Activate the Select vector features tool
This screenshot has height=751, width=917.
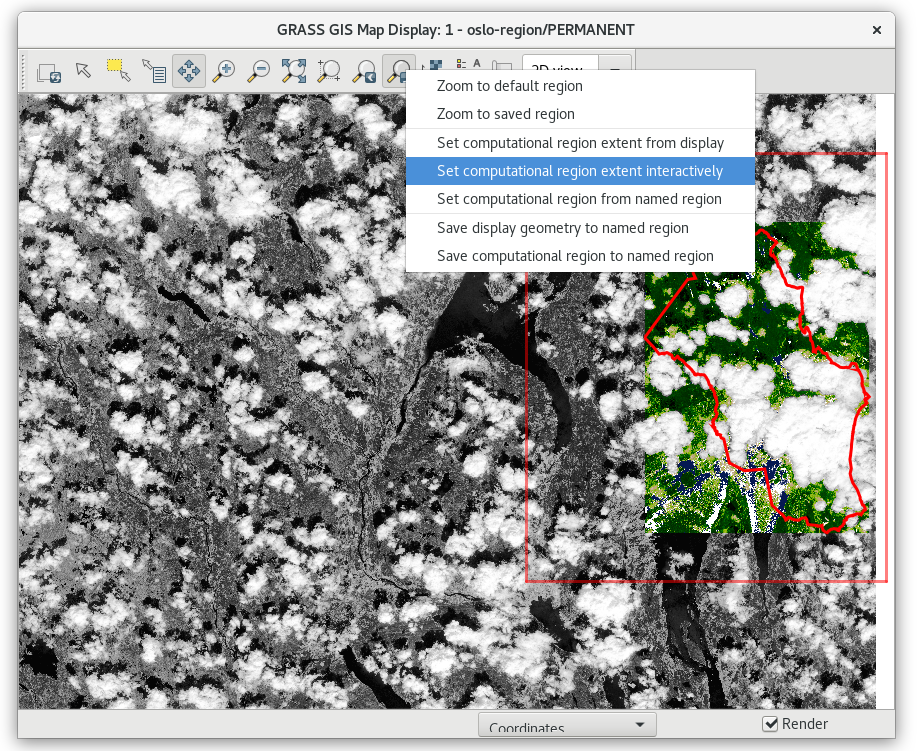point(119,71)
